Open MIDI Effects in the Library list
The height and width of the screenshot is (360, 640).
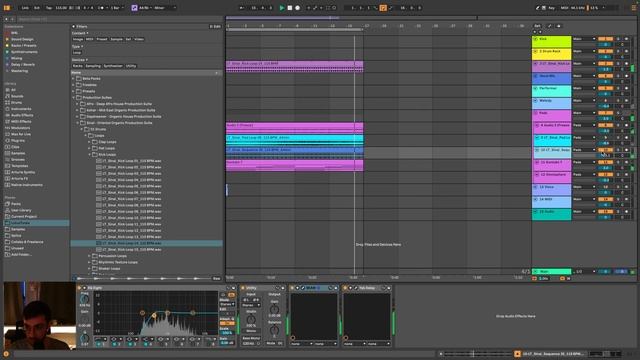tap(21, 122)
